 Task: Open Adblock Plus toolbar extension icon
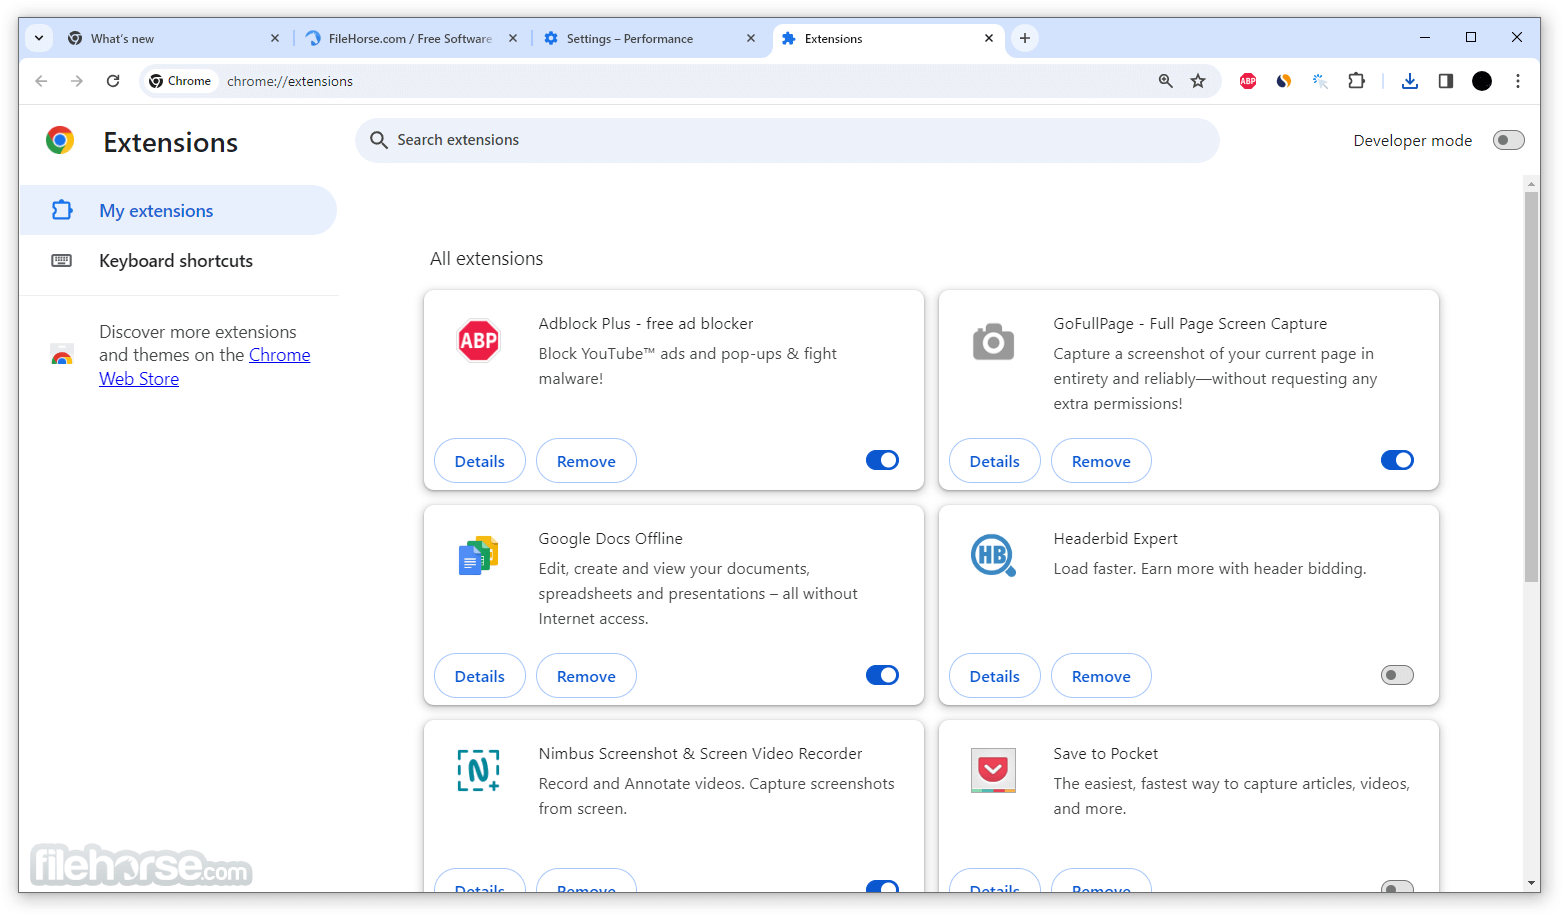1248,81
